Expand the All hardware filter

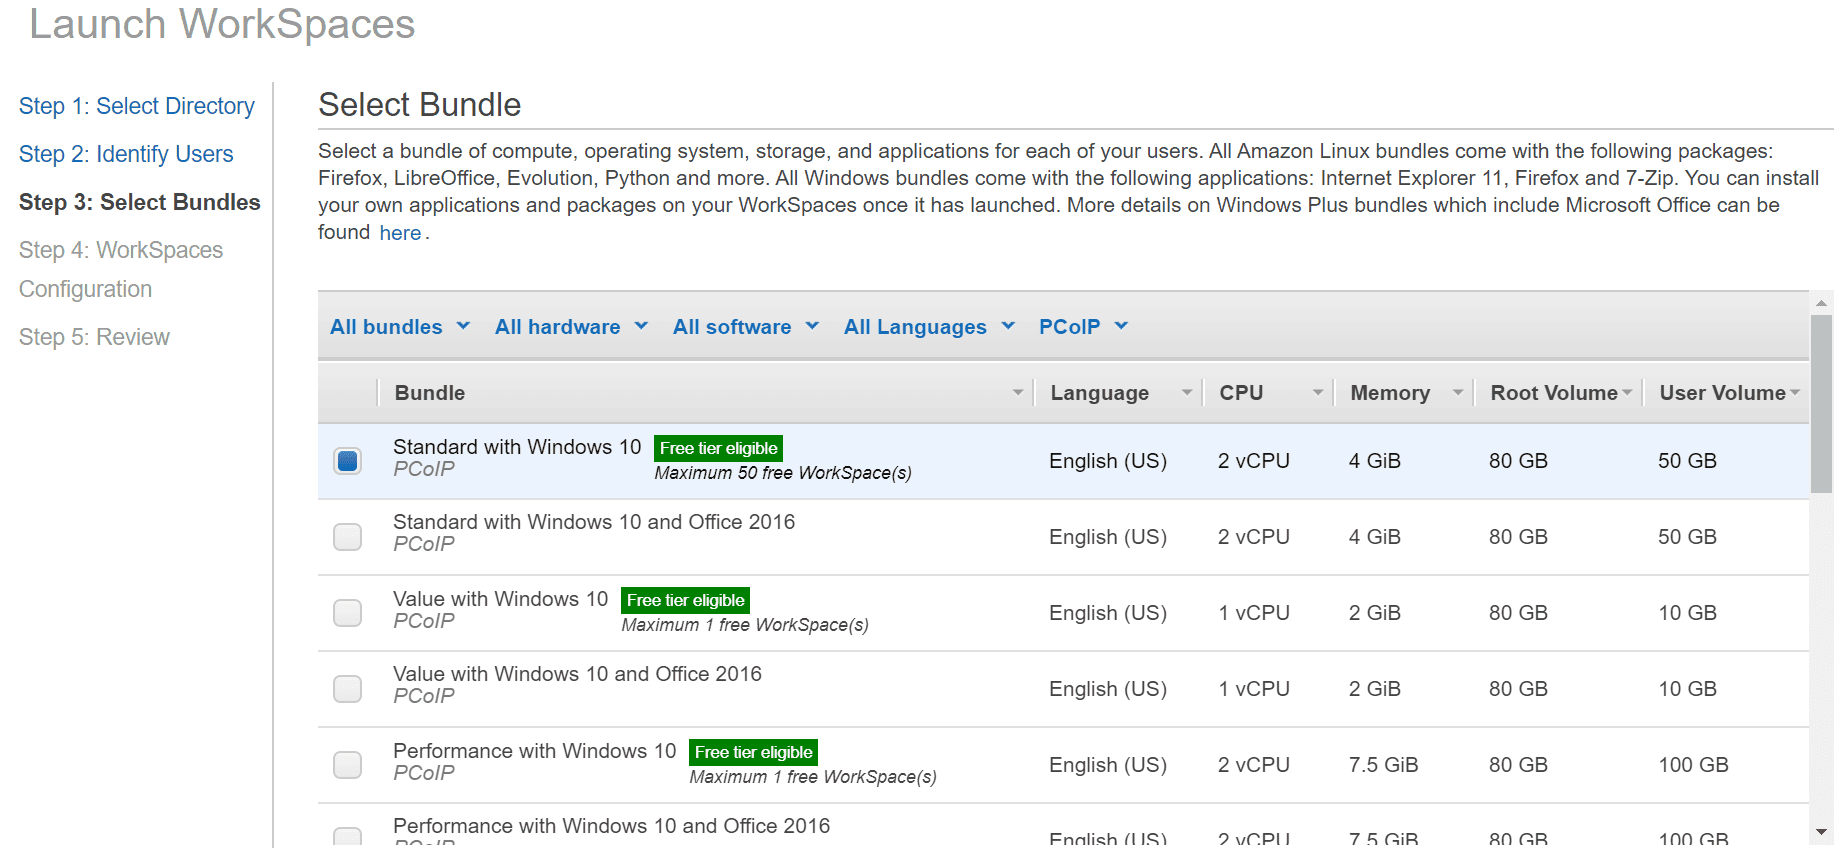[571, 327]
